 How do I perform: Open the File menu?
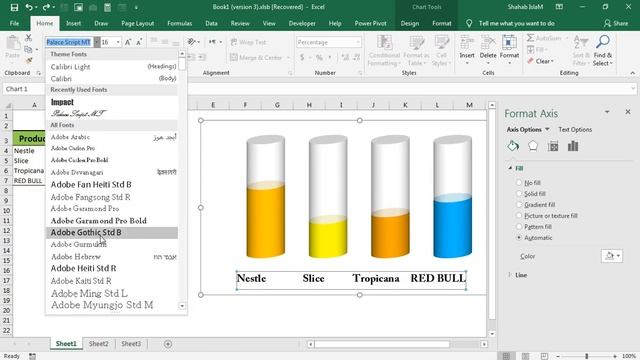click(x=14, y=23)
